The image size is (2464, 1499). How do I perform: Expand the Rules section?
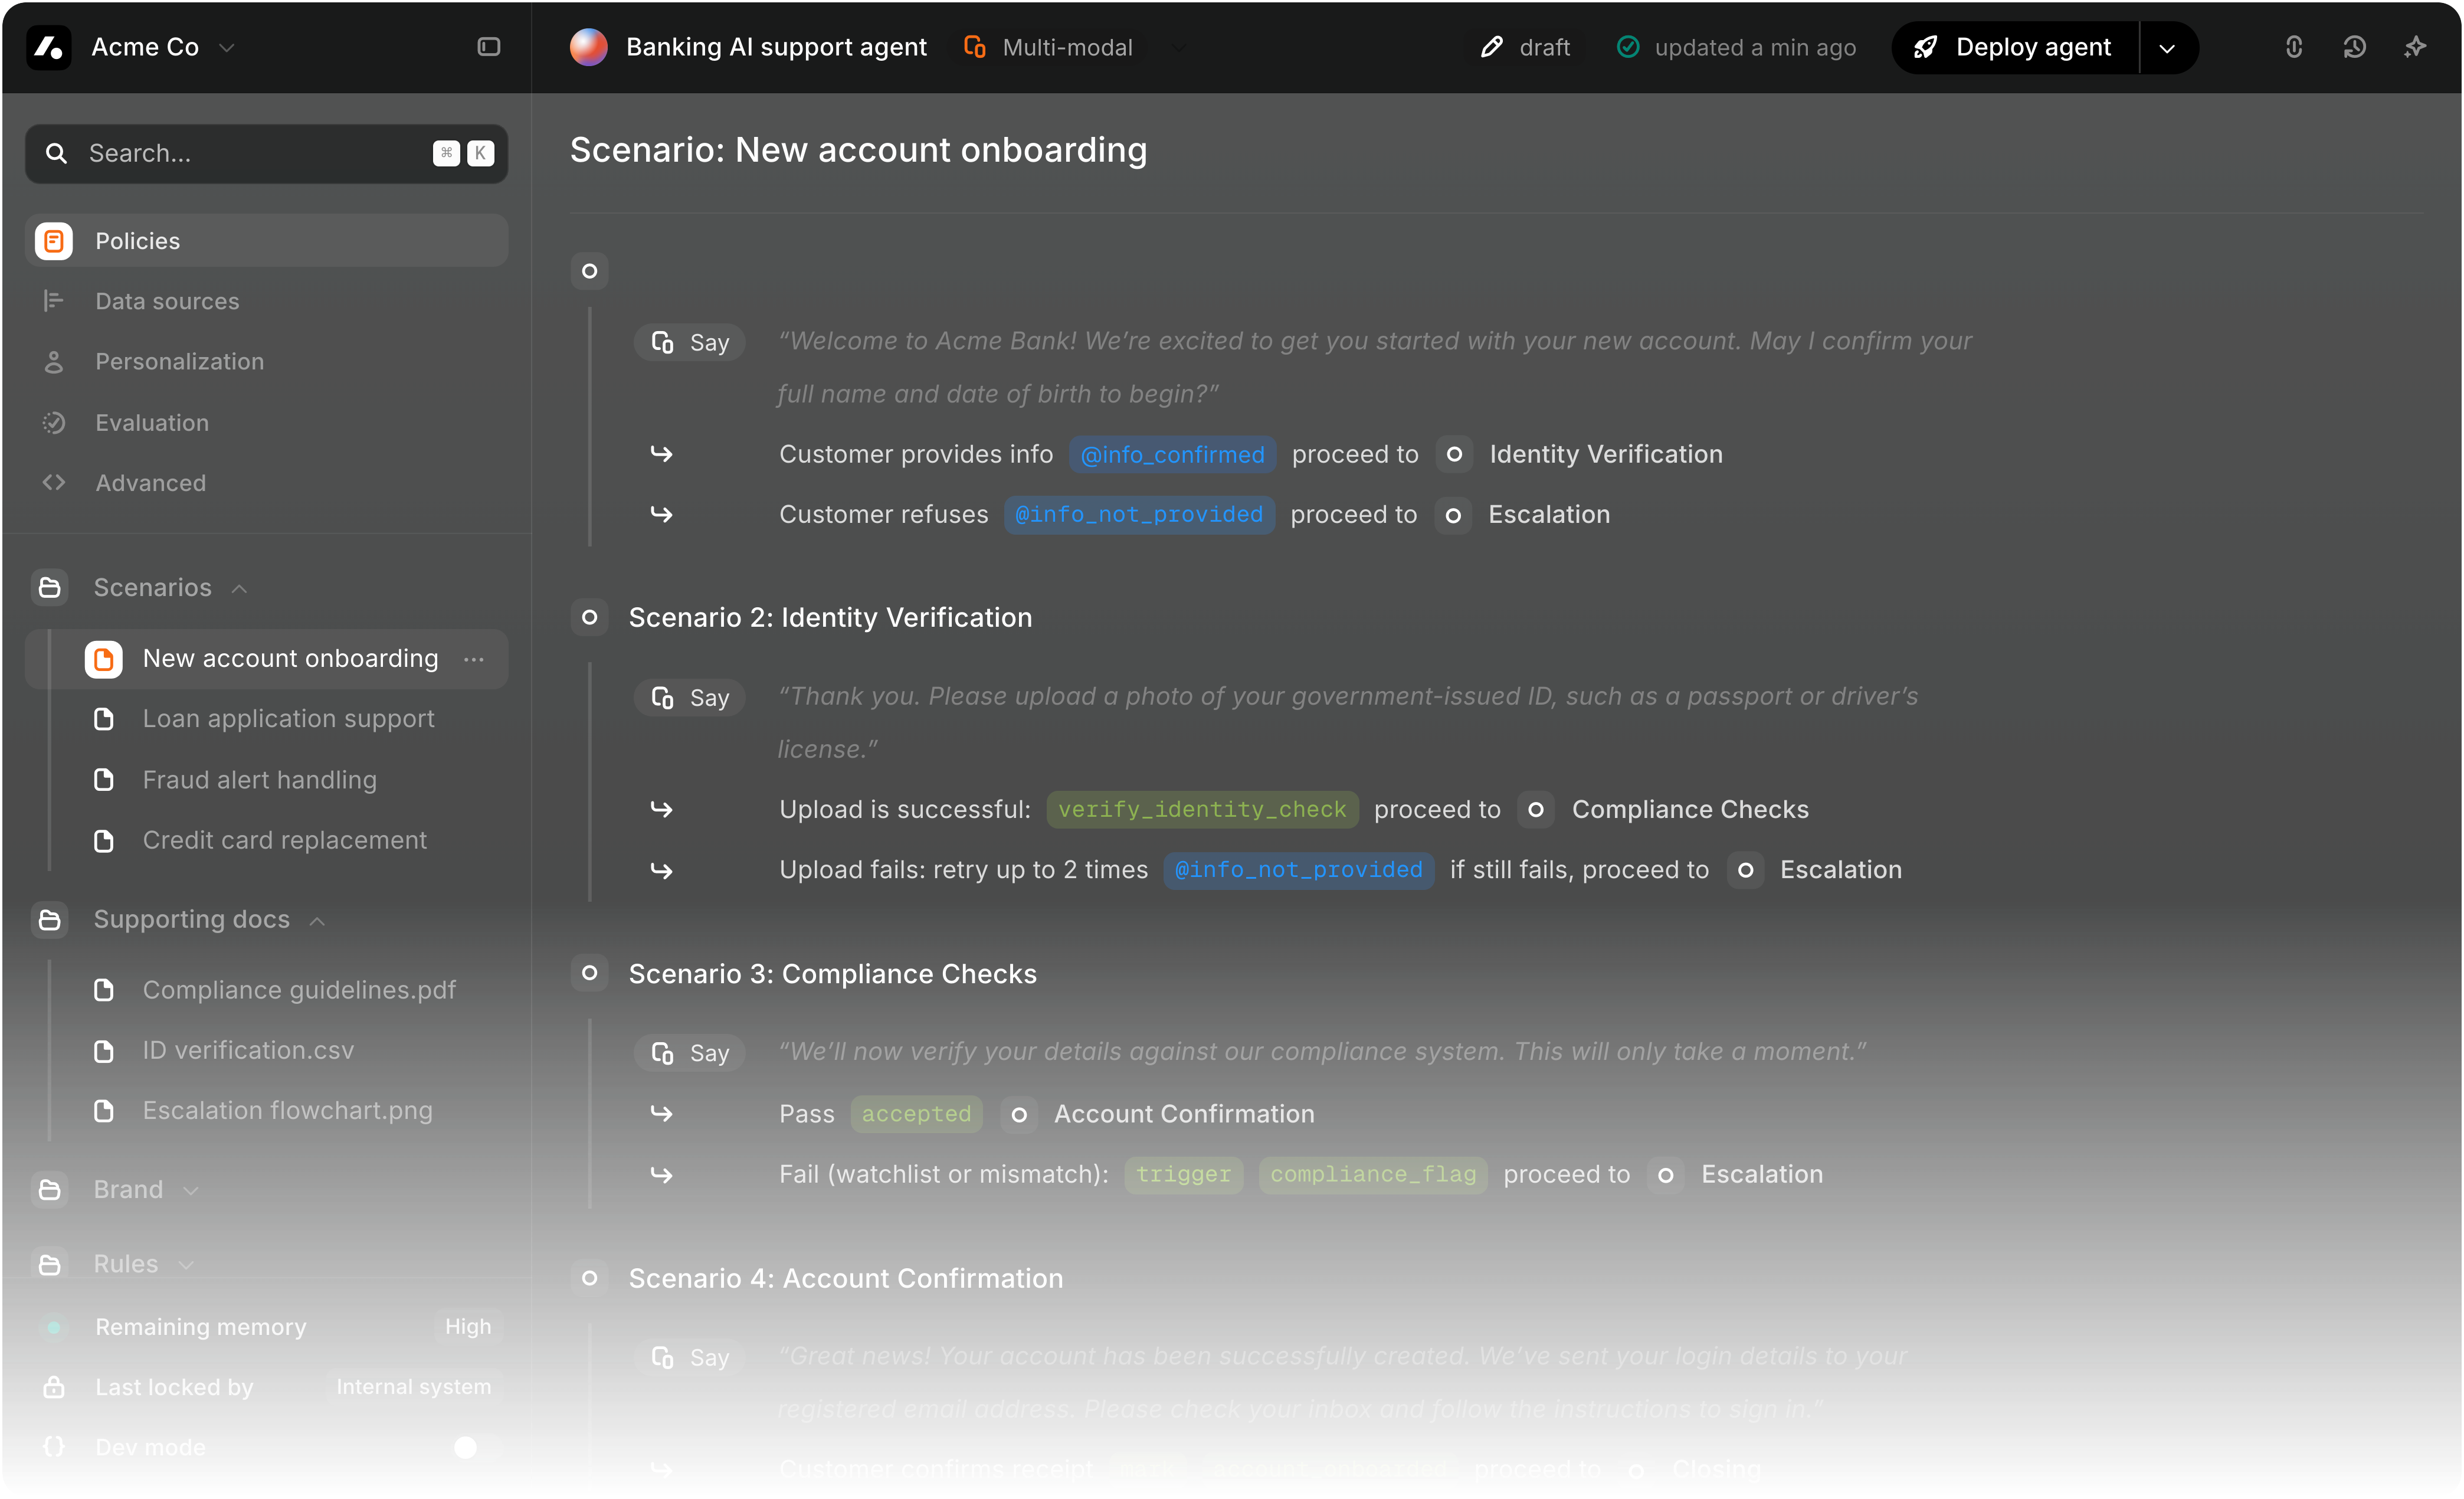[x=186, y=1264]
